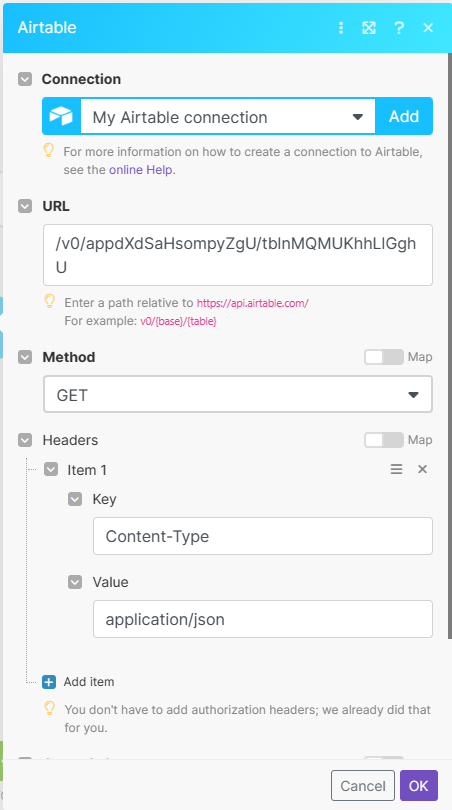The width and height of the screenshot is (452, 810).
Task: Open the online Help link
Action: point(141,170)
